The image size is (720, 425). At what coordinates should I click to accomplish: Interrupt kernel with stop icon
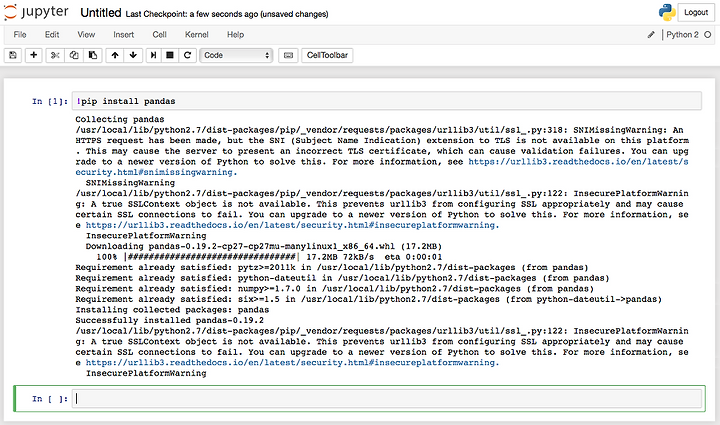[170, 55]
